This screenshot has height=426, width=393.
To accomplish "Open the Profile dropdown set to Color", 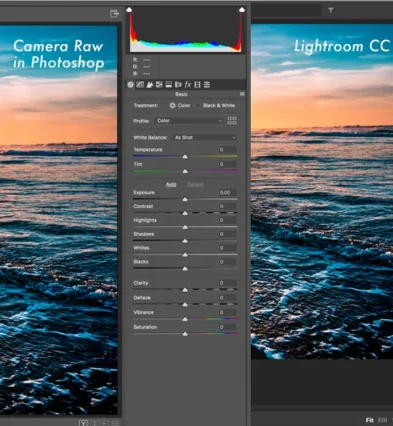I will pos(189,121).
